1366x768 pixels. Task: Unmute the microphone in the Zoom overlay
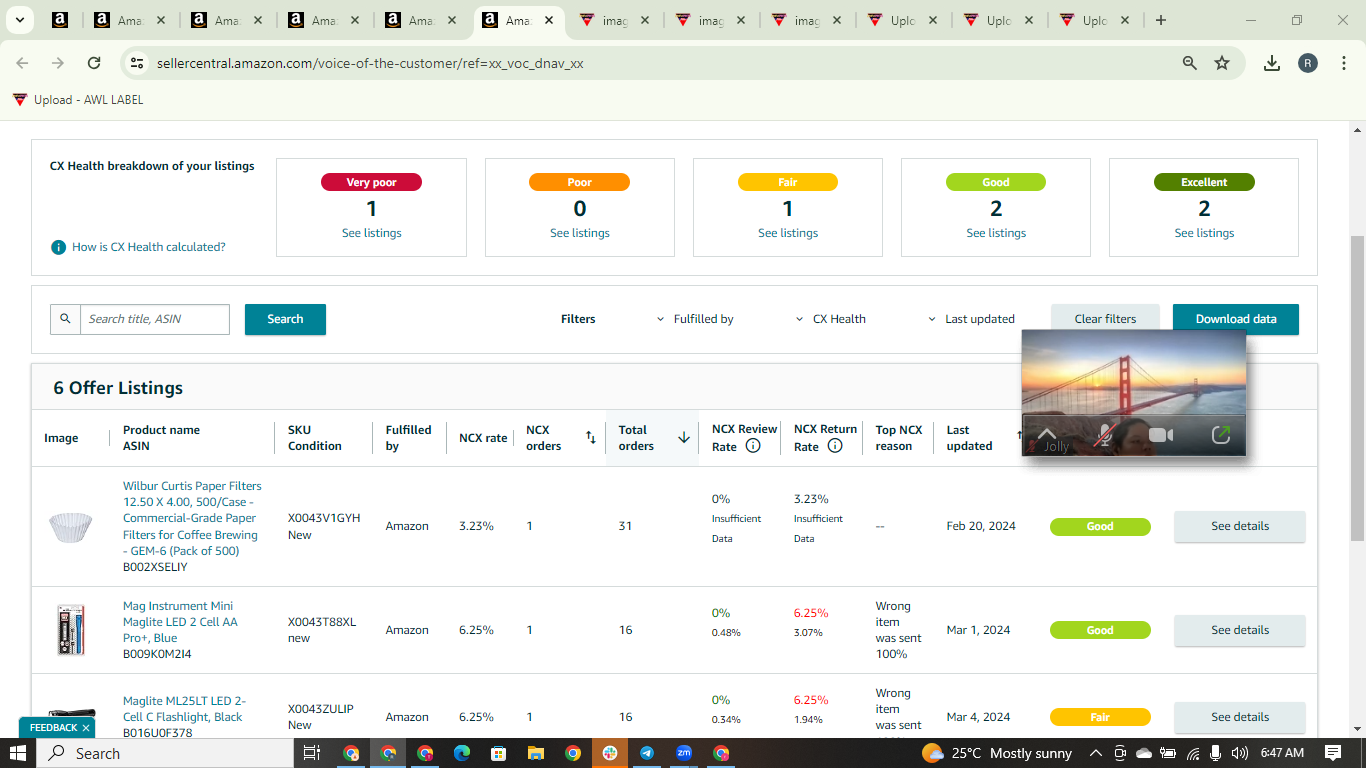point(1105,435)
